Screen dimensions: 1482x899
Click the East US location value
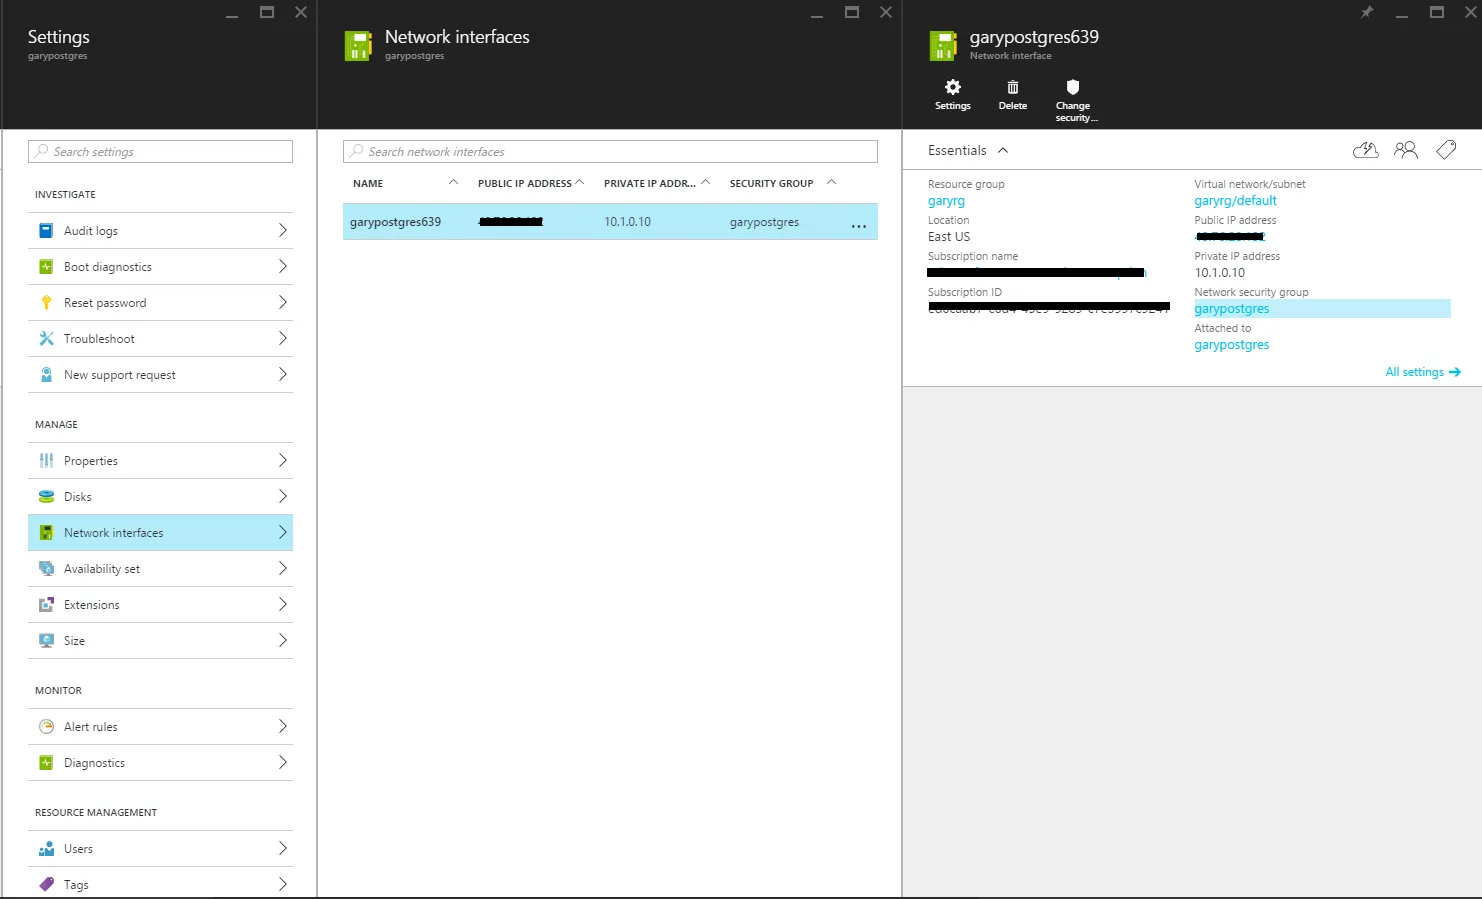pyautogui.click(x=949, y=237)
